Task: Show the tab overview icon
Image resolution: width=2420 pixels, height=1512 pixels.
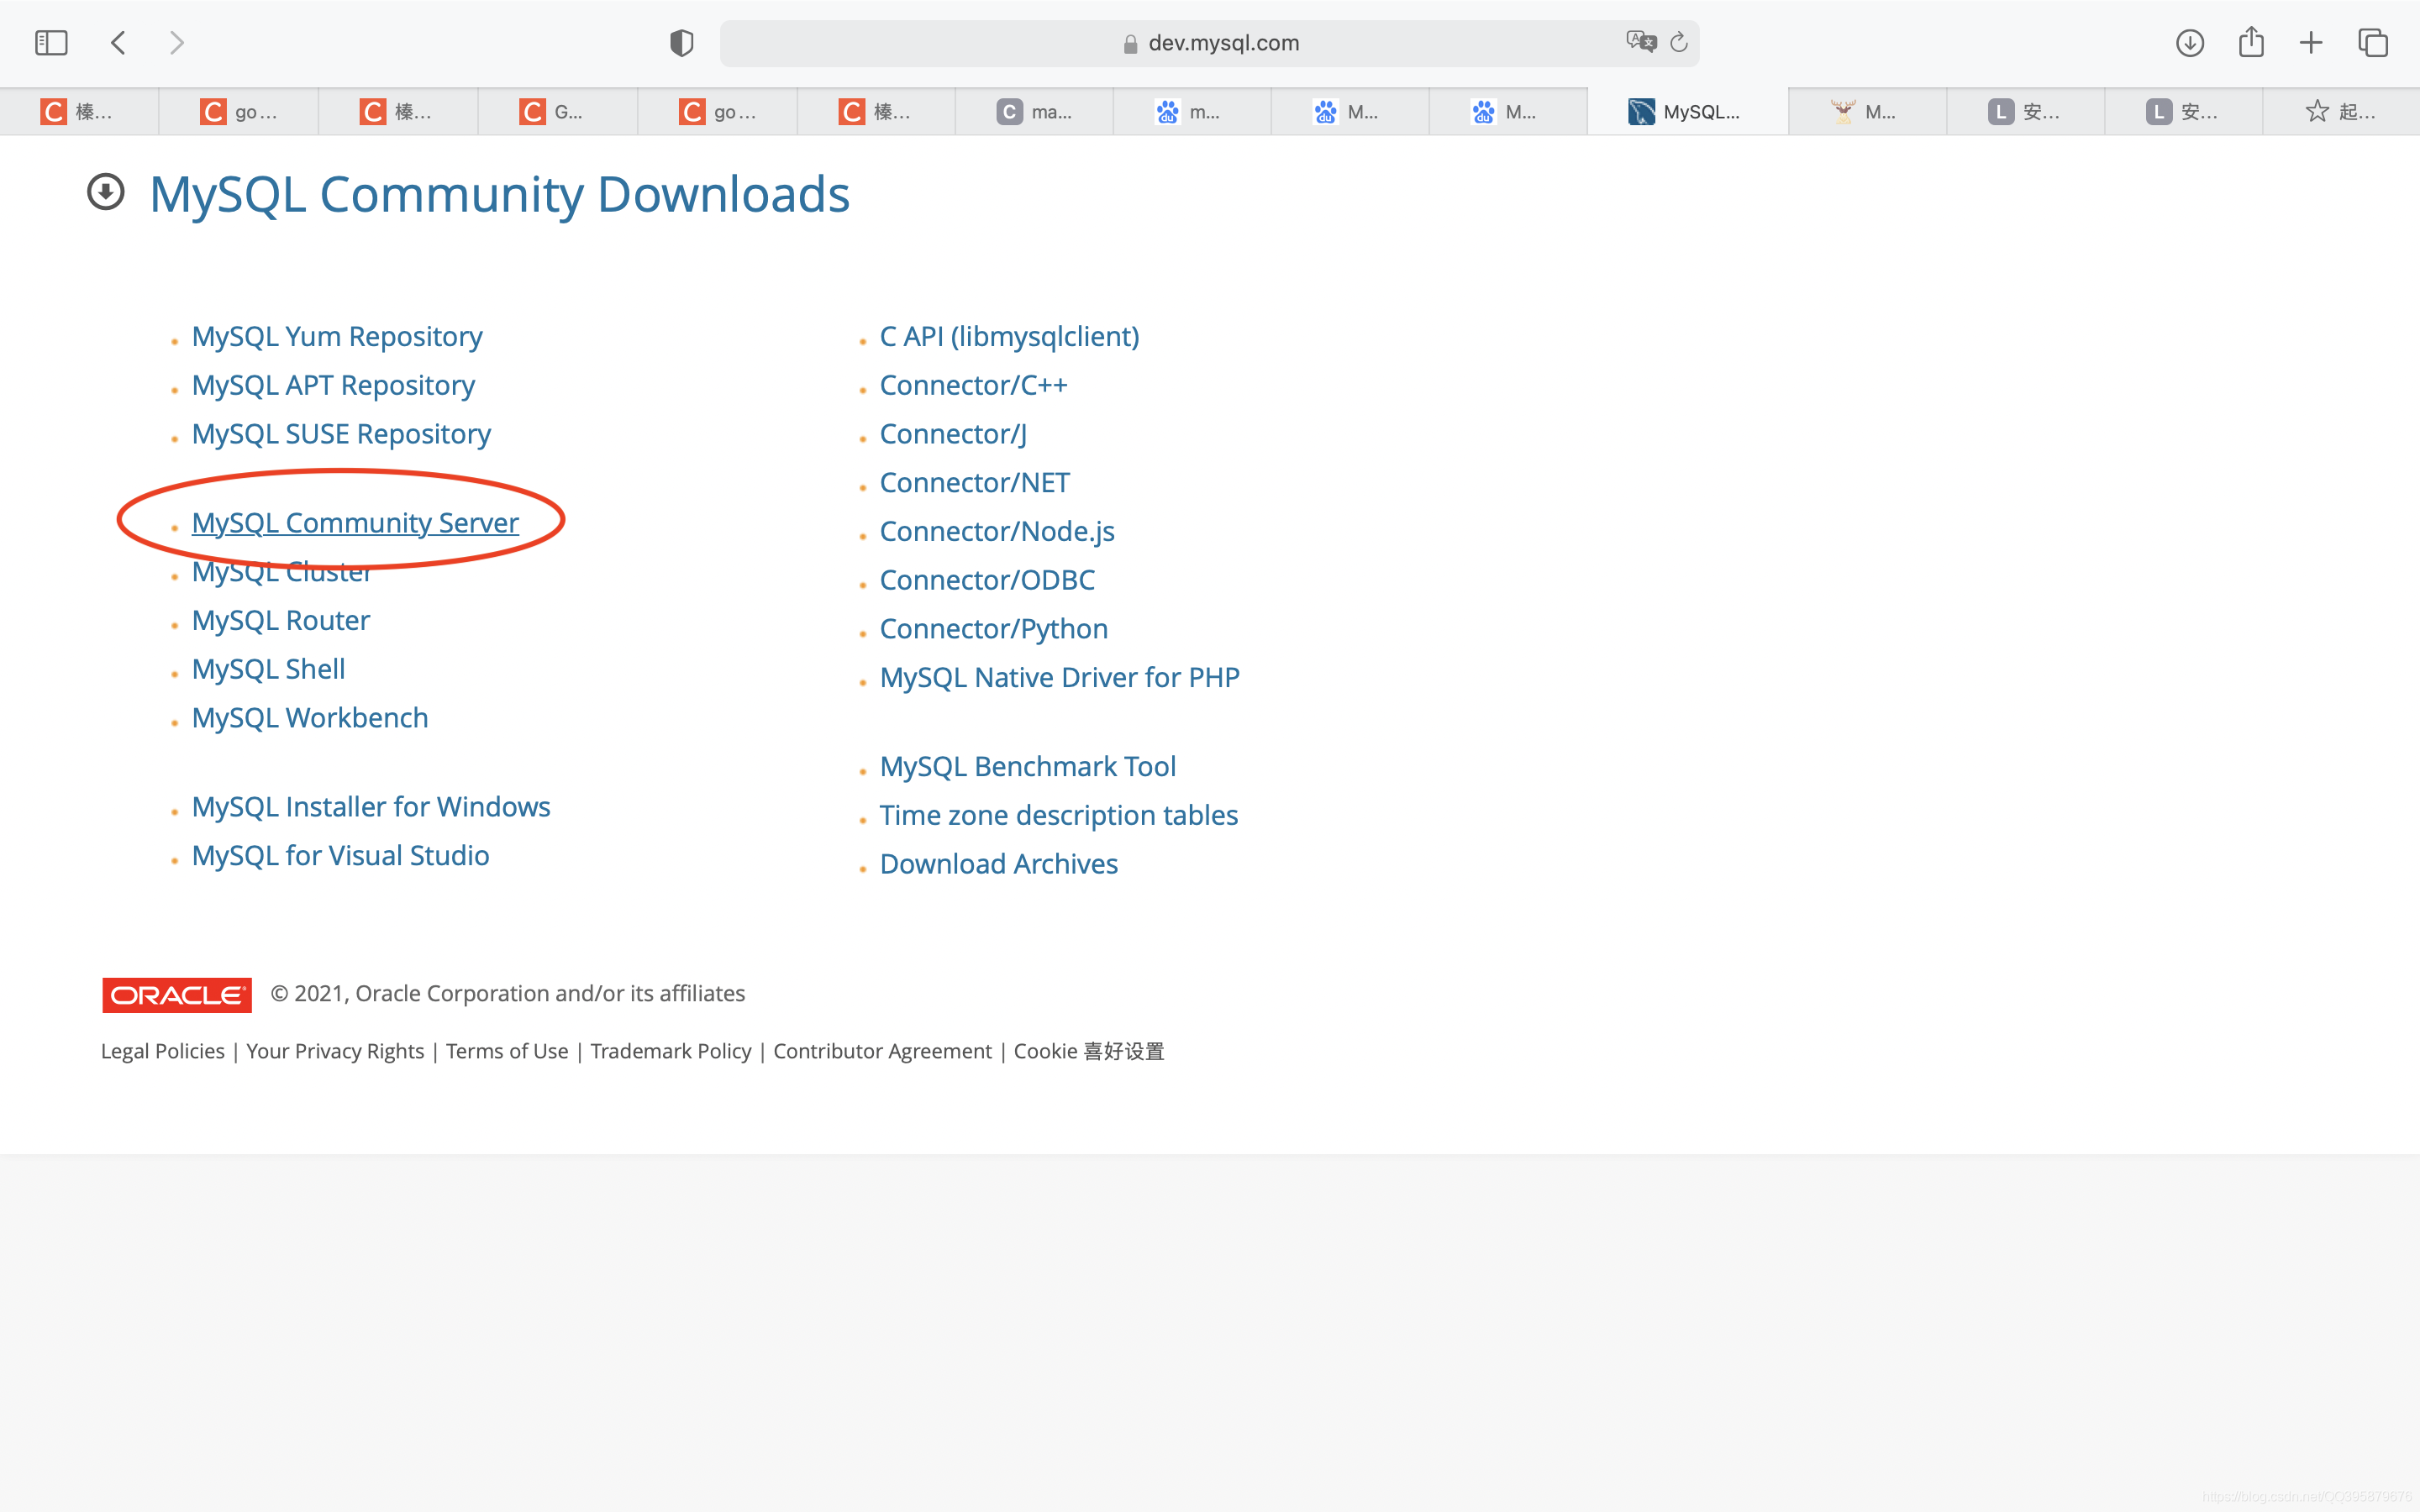Action: click(2373, 43)
